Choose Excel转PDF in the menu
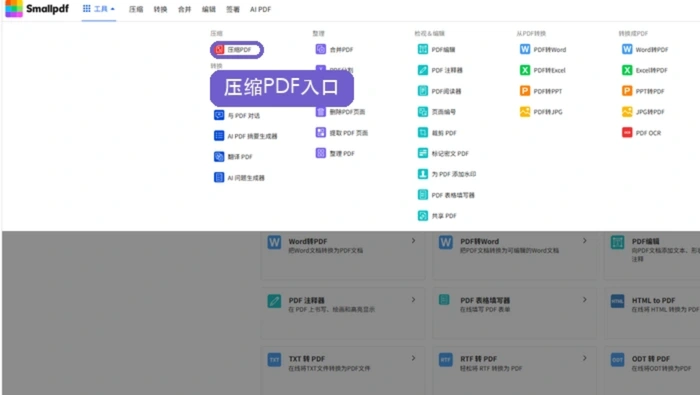 point(645,70)
